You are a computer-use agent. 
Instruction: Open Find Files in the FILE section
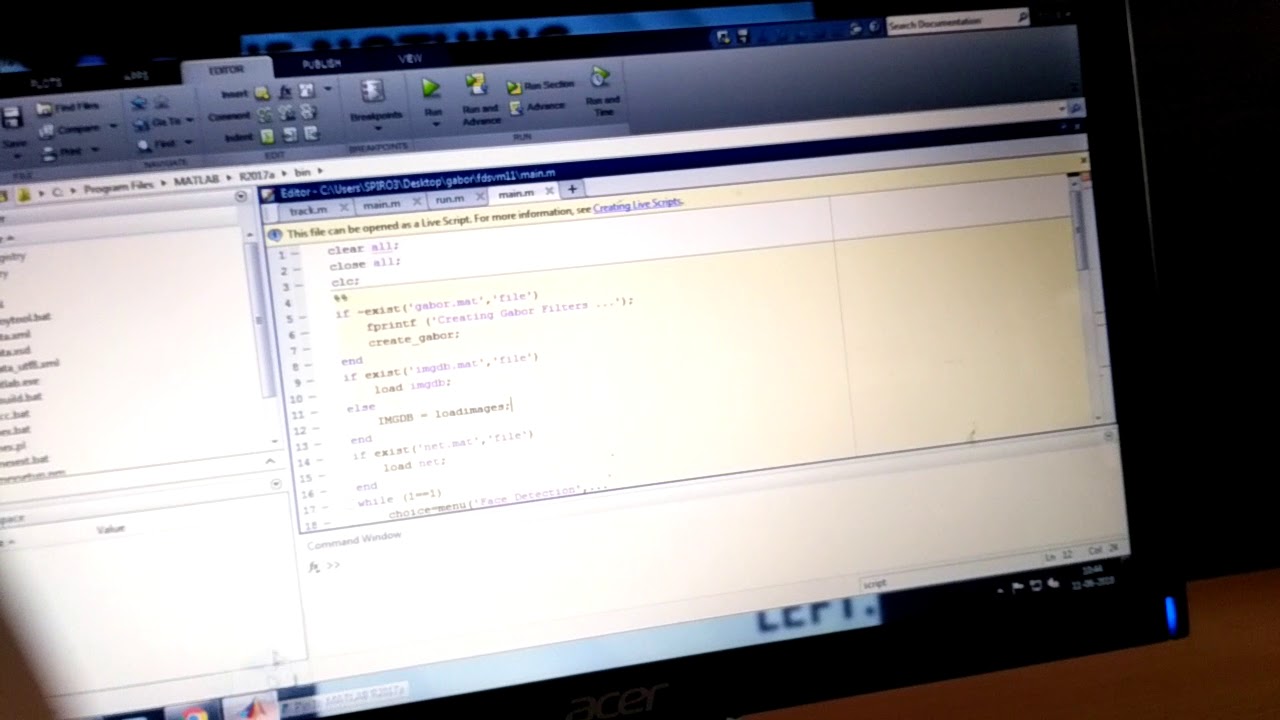pyautogui.click(x=67, y=107)
